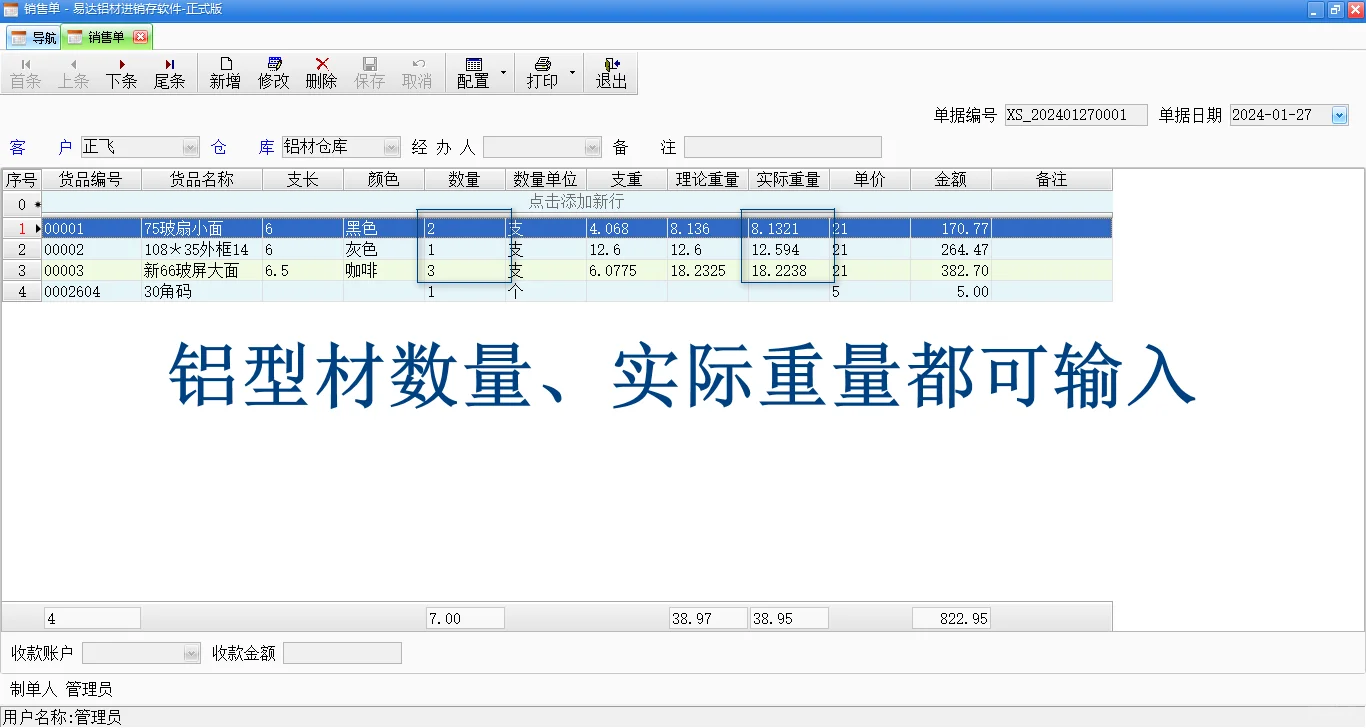Select the row for 108*35外框14
Image resolution: width=1366 pixels, height=728 pixels.
(x=200, y=249)
